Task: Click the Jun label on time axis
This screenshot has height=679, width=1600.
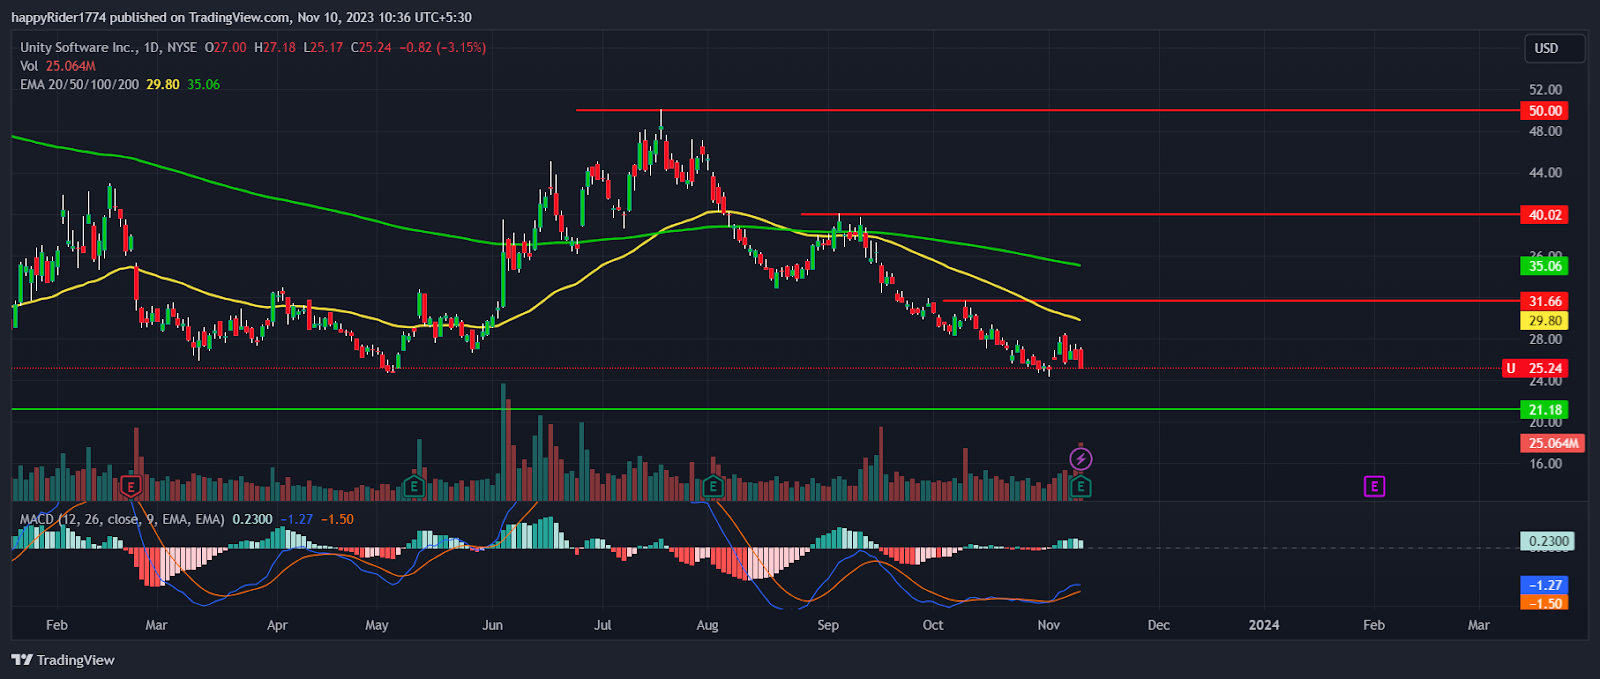Action: [492, 625]
